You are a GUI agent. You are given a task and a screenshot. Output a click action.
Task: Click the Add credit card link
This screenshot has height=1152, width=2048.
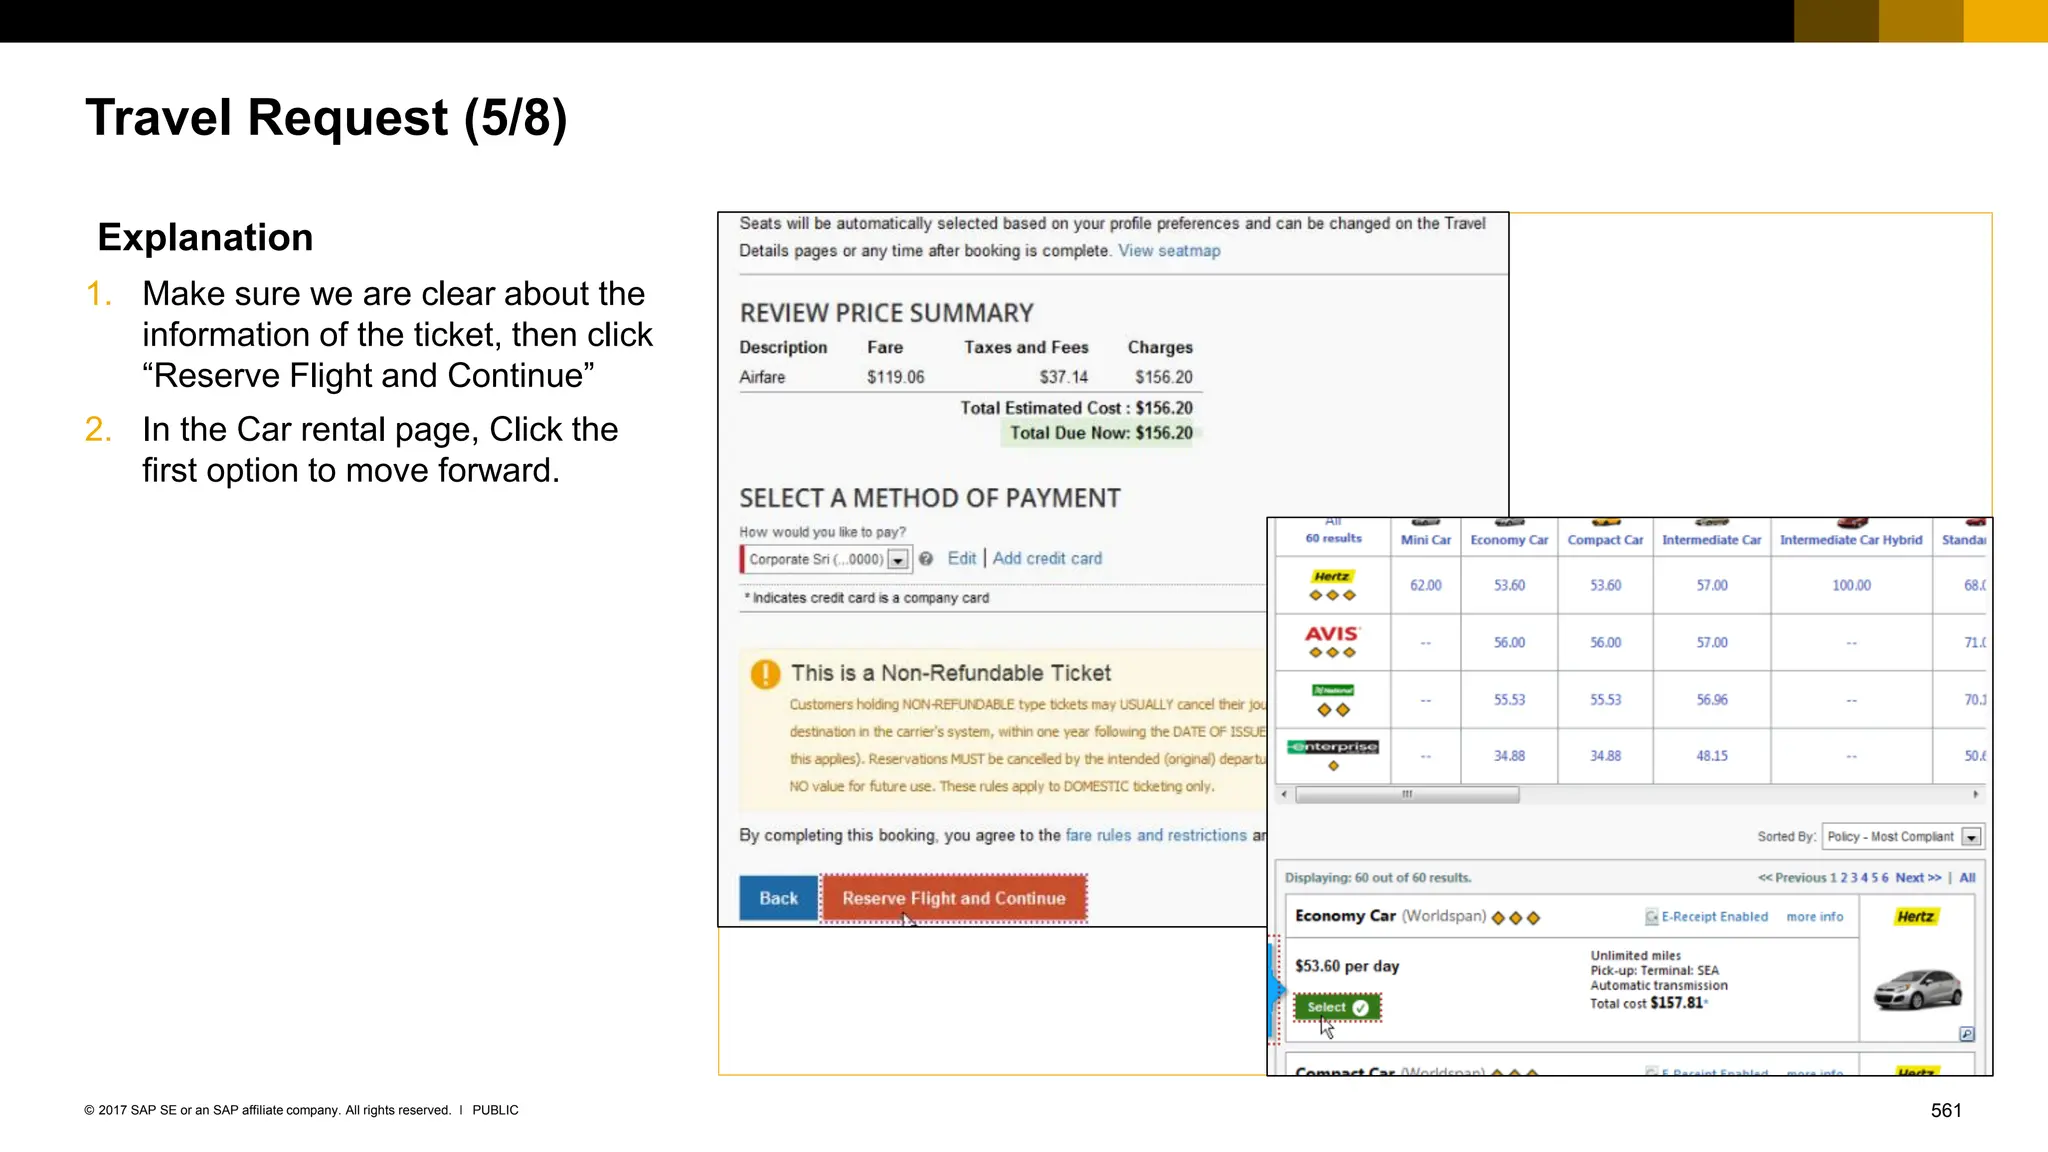click(1047, 559)
